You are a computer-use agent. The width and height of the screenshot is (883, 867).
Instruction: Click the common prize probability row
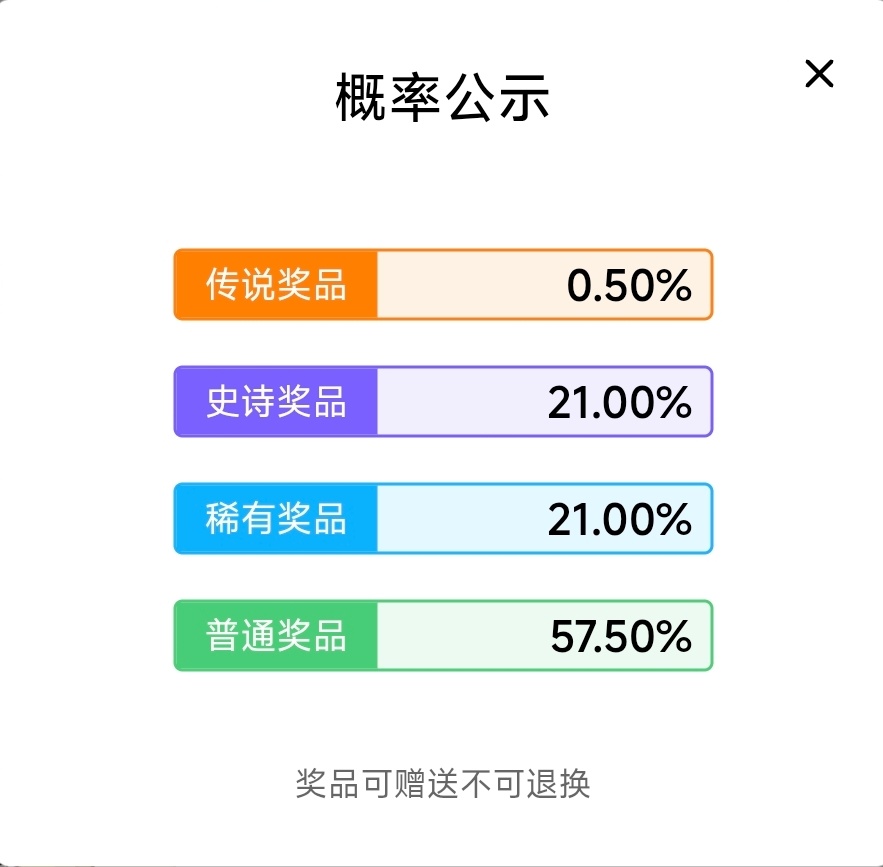[443, 636]
